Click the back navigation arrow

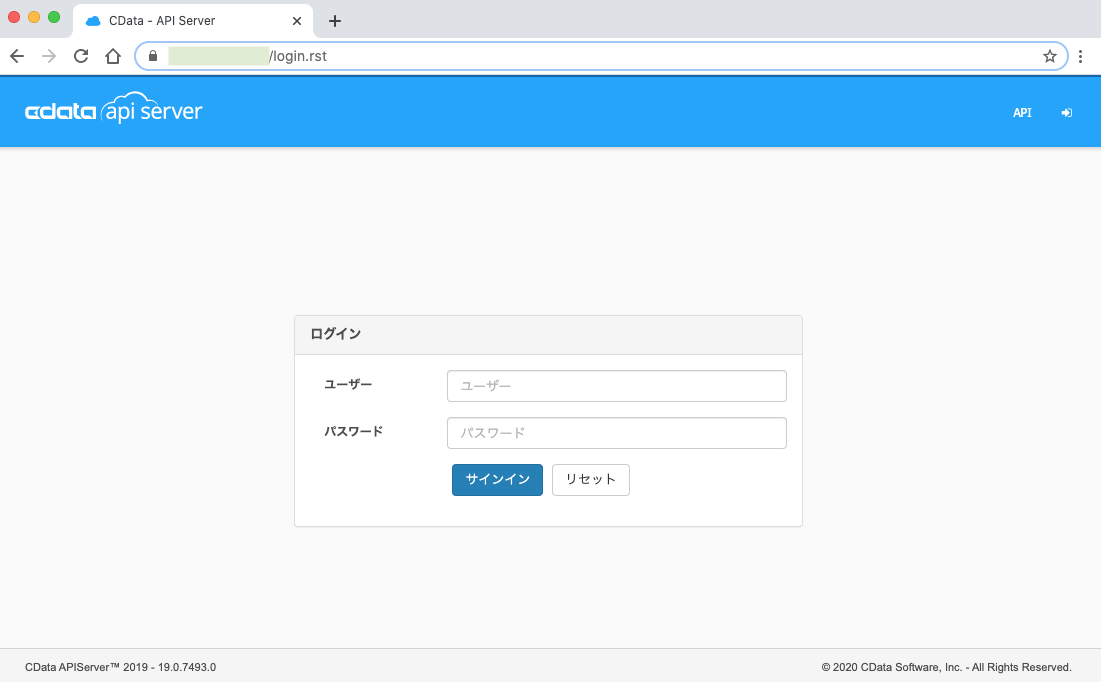[x=16, y=56]
